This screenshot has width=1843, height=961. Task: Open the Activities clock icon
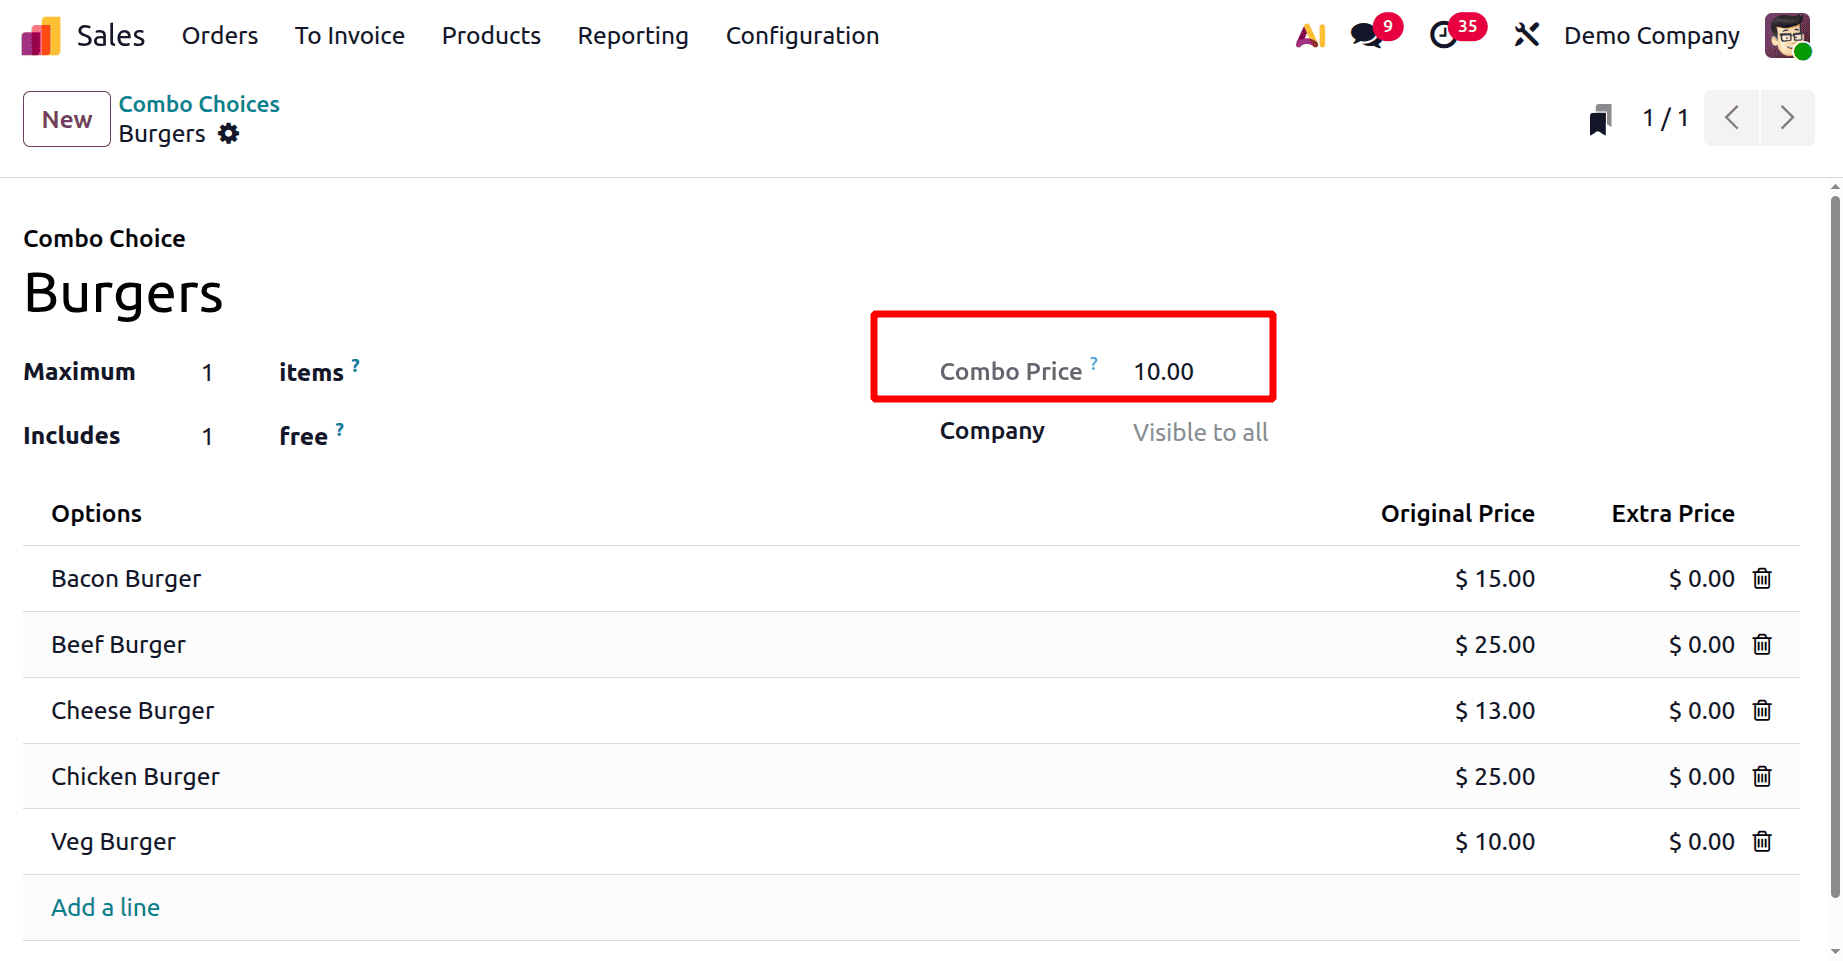point(1443,35)
